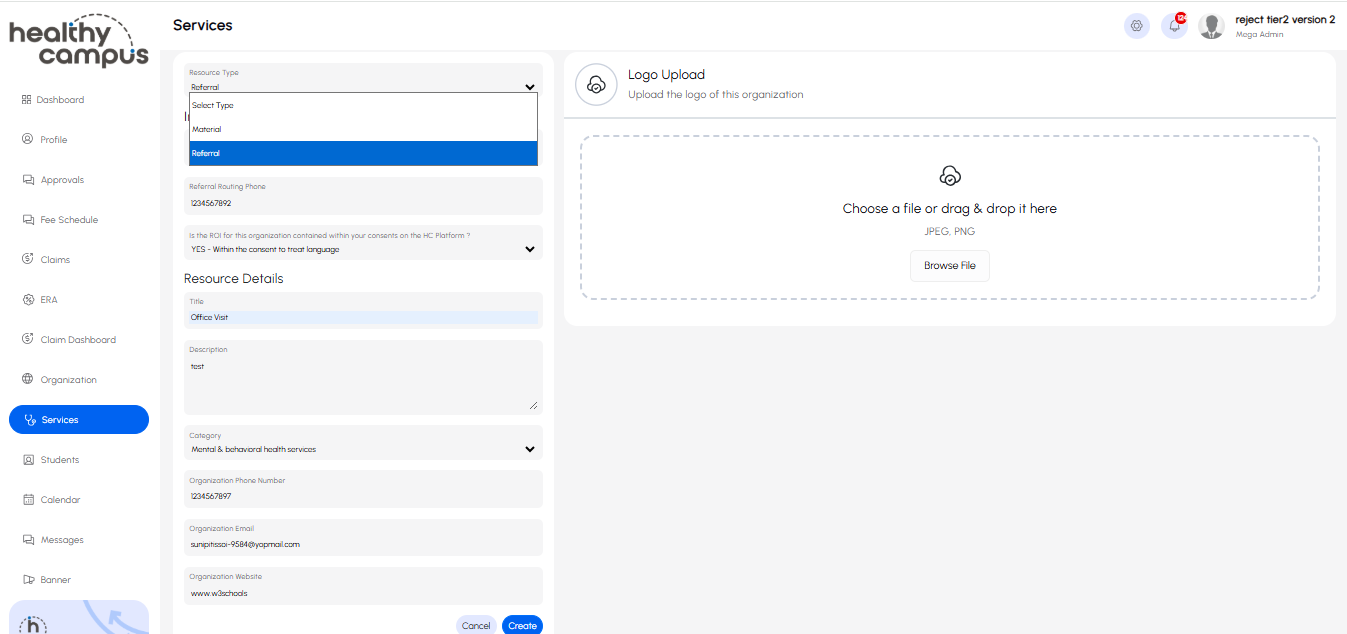Click the Cancel button
This screenshot has height=634, width=1347.
point(476,625)
